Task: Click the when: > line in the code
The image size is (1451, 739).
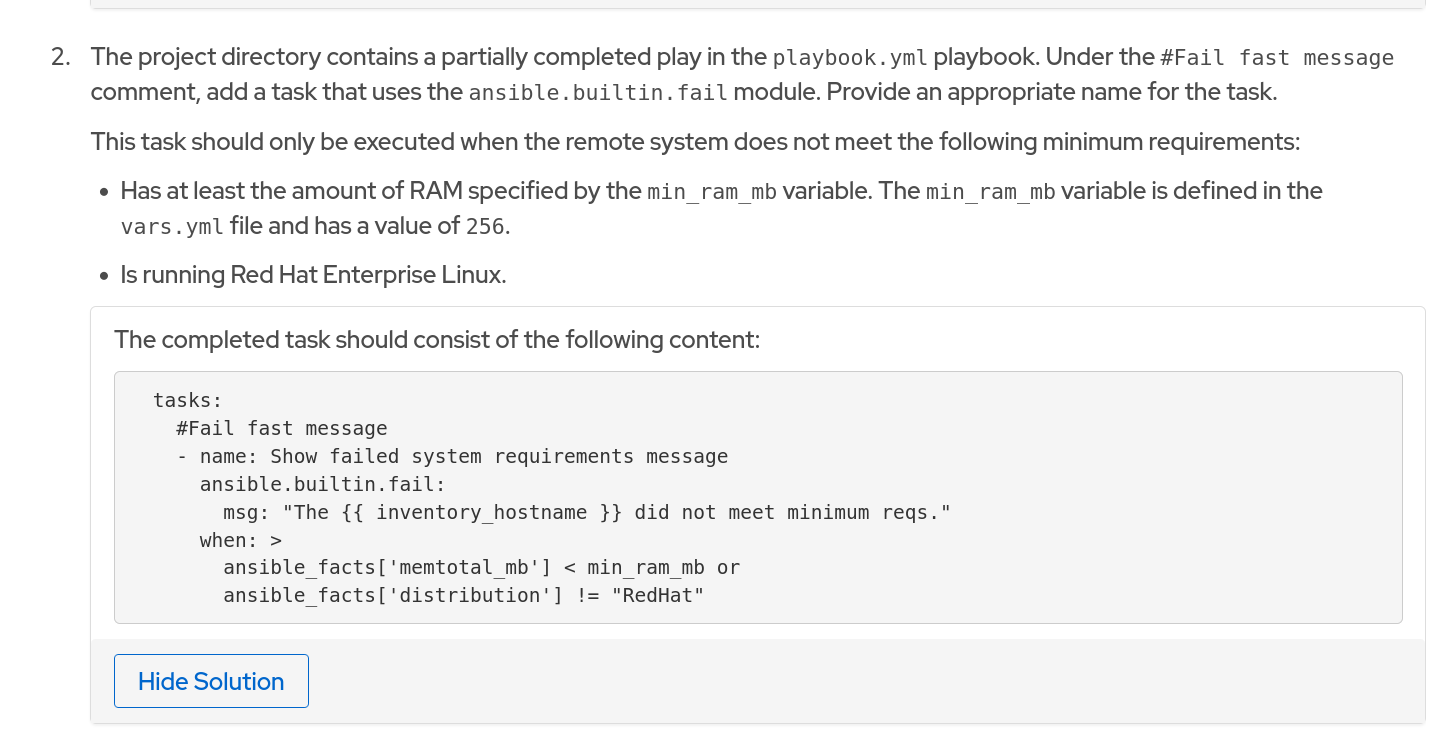Action: point(241,541)
